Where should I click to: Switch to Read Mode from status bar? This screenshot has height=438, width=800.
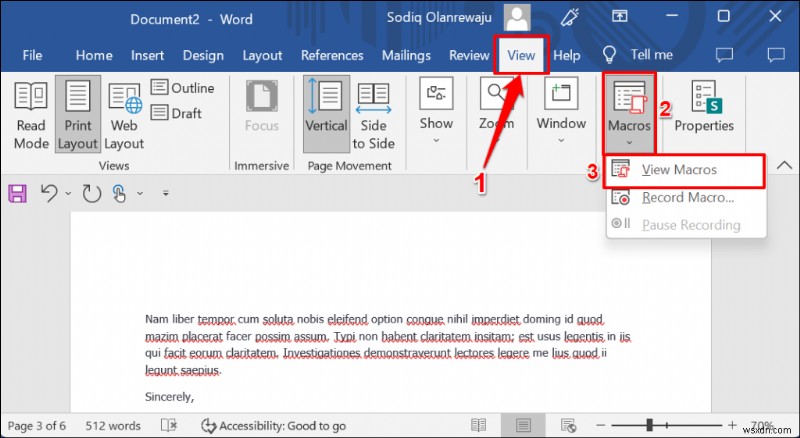tap(479, 425)
